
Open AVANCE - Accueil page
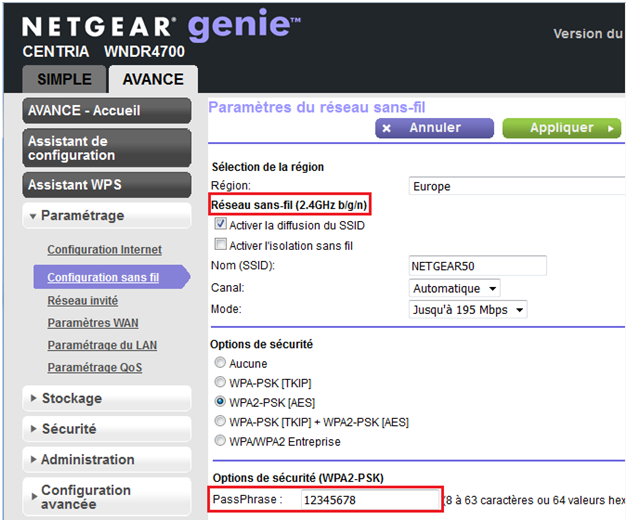click(107, 111)
